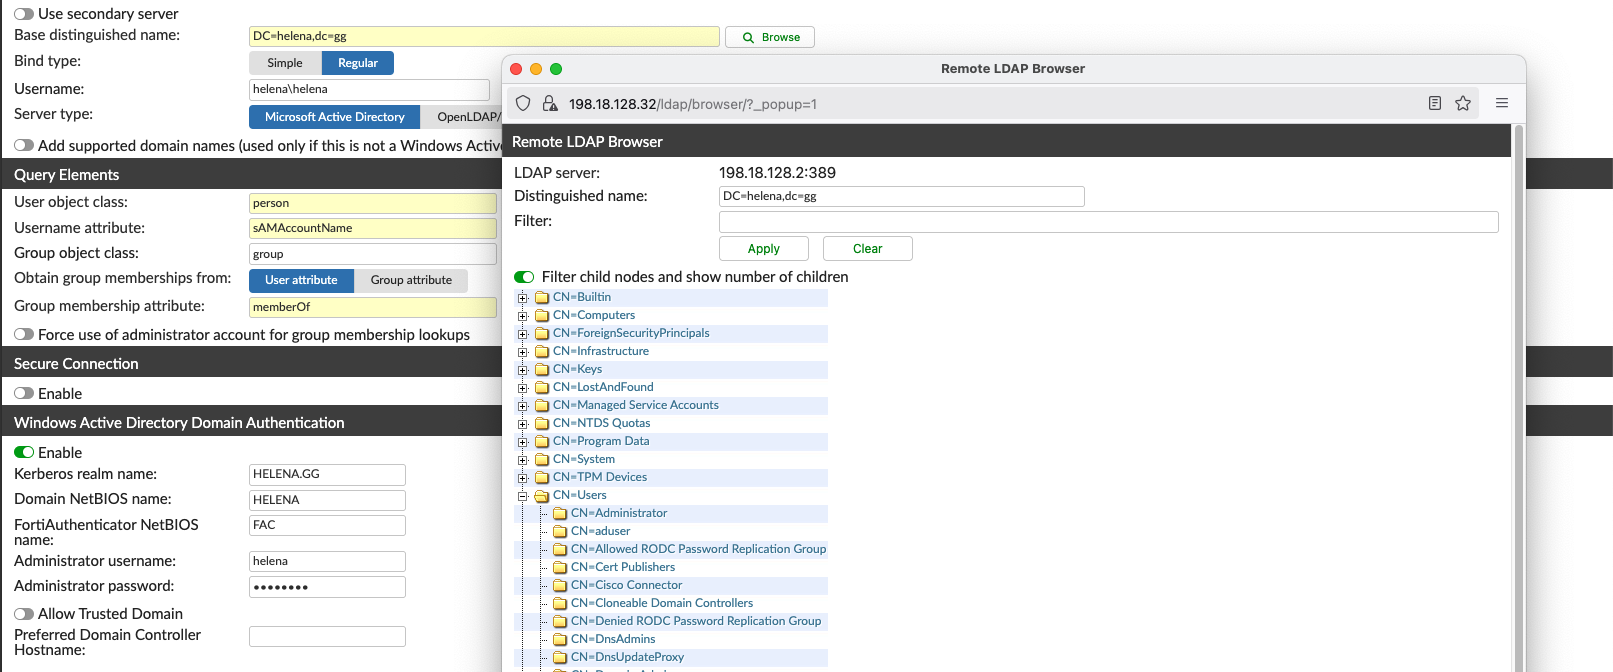Screen dimensions: 1613x672
Task: Click the site security lock icon
Action: click(549, 103)
